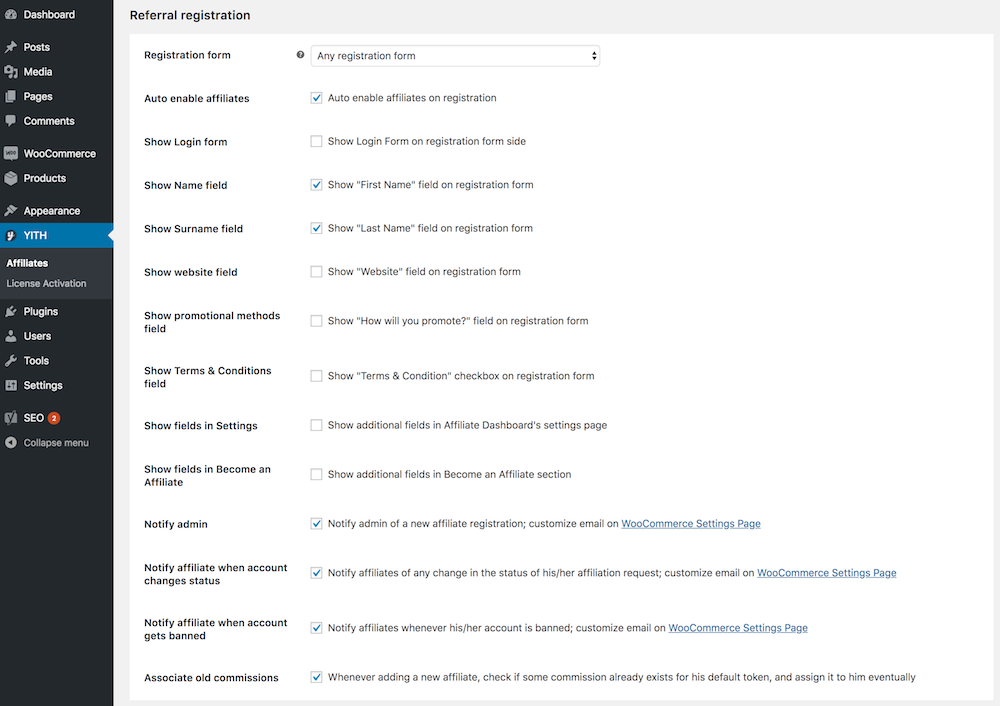Click the Plugins plug icon
1000x706 pixels.
(11, 312)
